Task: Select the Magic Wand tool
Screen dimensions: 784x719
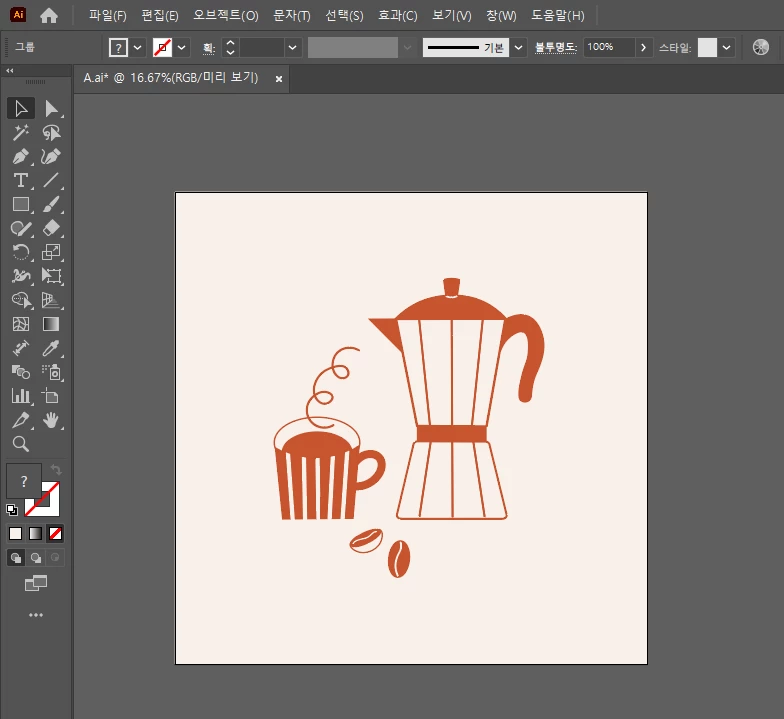Action: coord(20,133)
